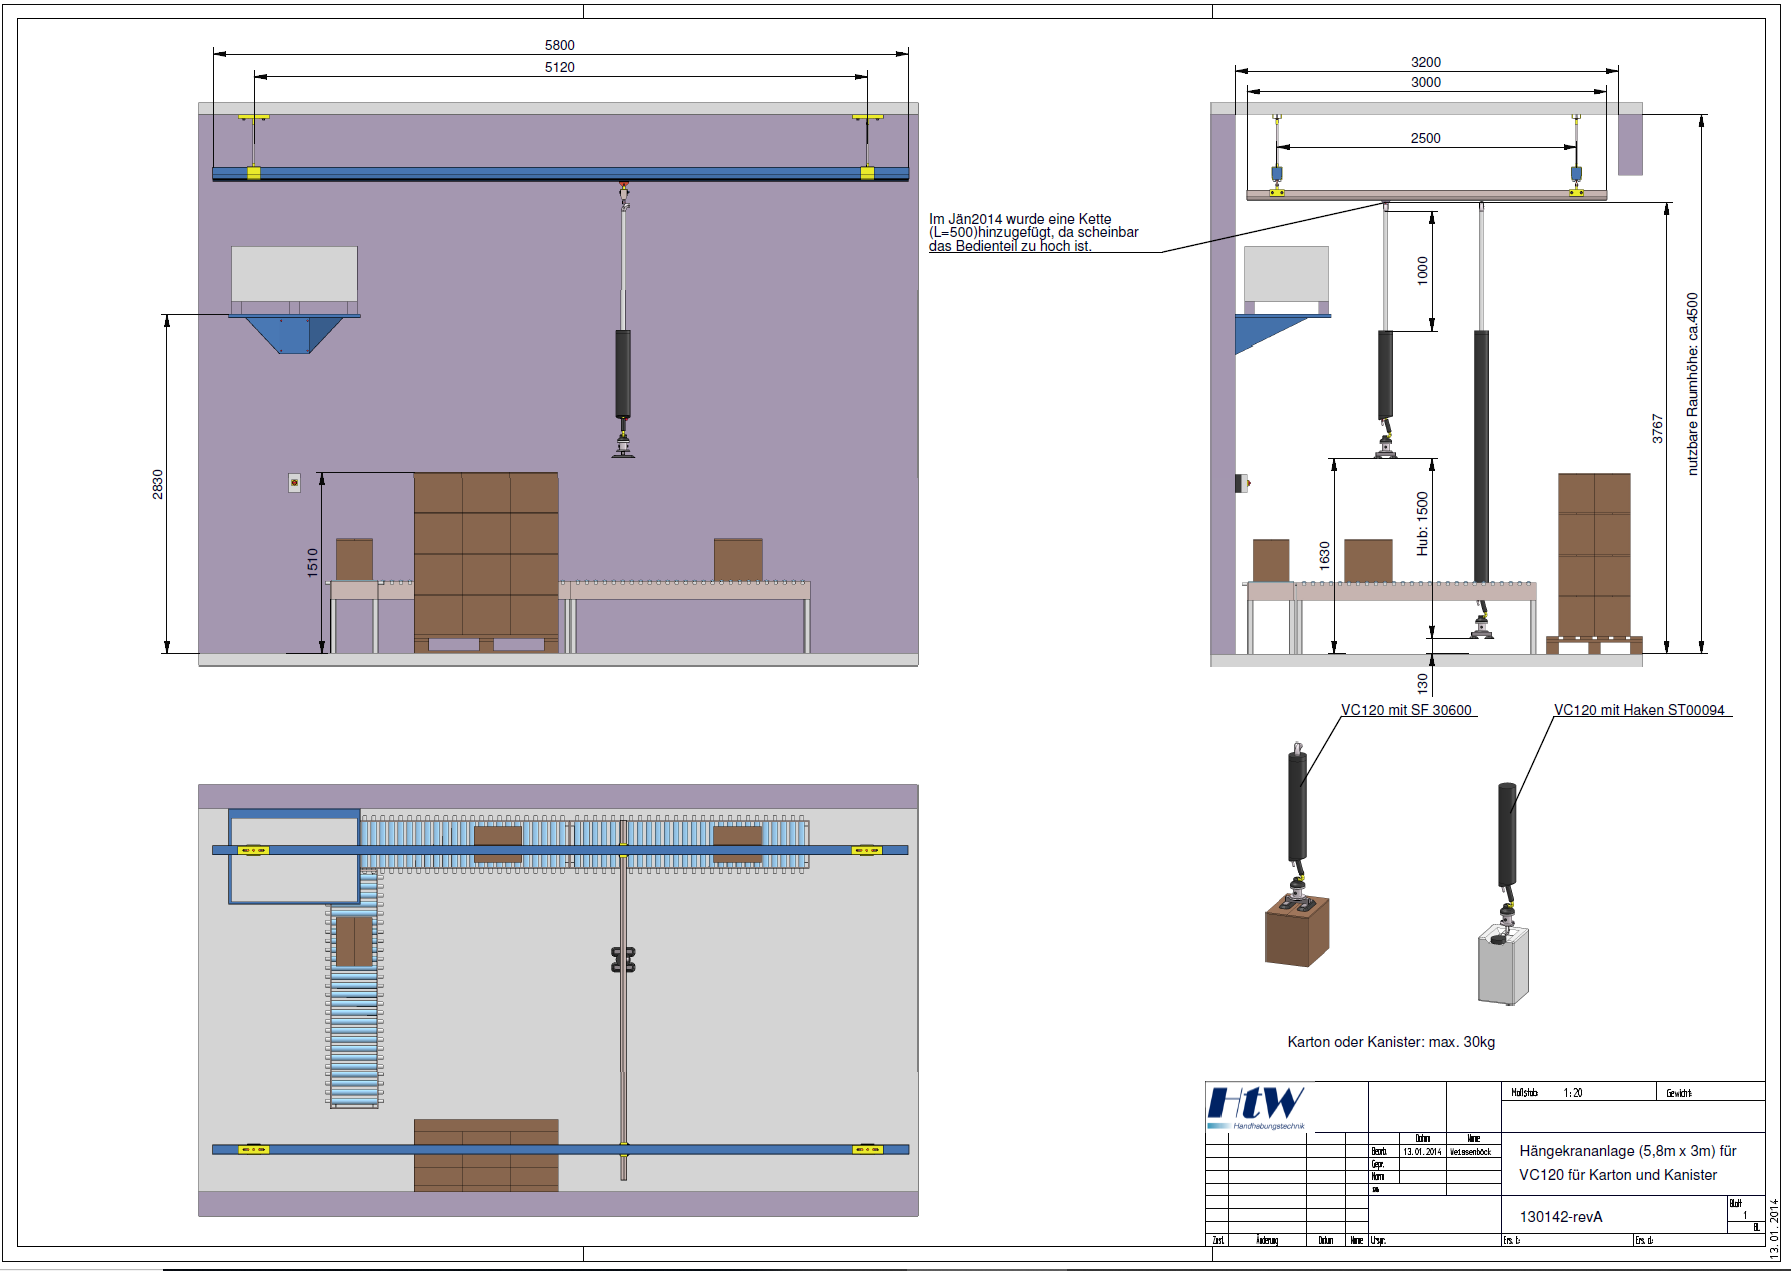Click the 130 dimension below the floor
The width and height of the screenshot is (1791, 1271).
1422,683
